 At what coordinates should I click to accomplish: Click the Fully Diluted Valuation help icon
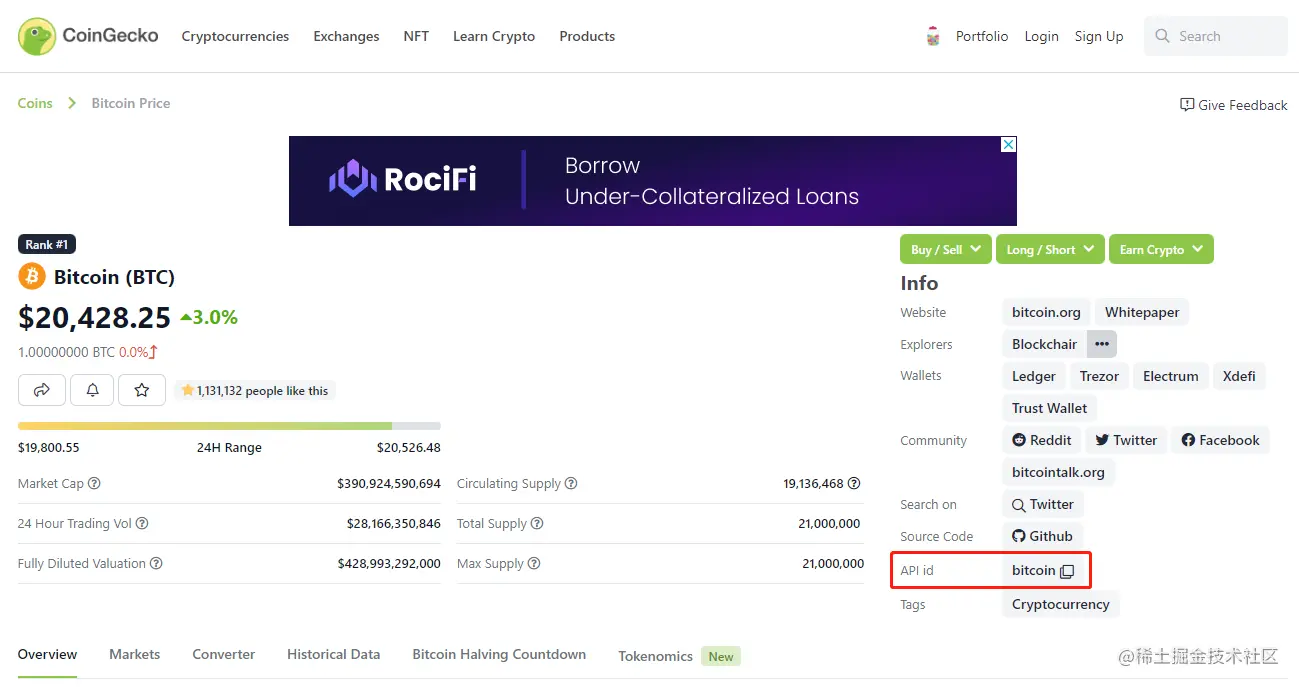click(x=156, y=564)
